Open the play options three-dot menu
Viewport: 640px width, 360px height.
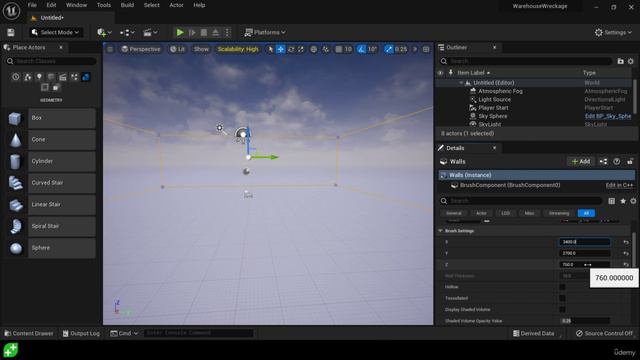[228, 32]
